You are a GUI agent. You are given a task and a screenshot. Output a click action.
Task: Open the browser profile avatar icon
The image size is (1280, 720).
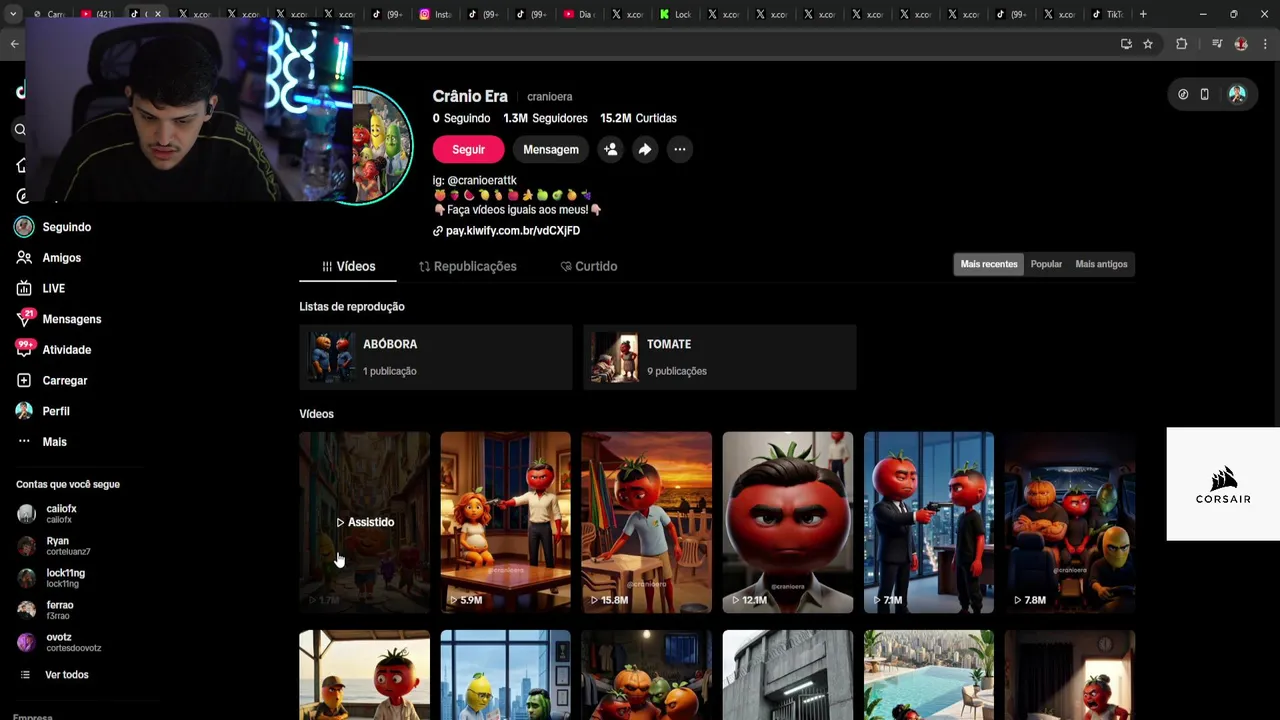(x=1241, y=44)
